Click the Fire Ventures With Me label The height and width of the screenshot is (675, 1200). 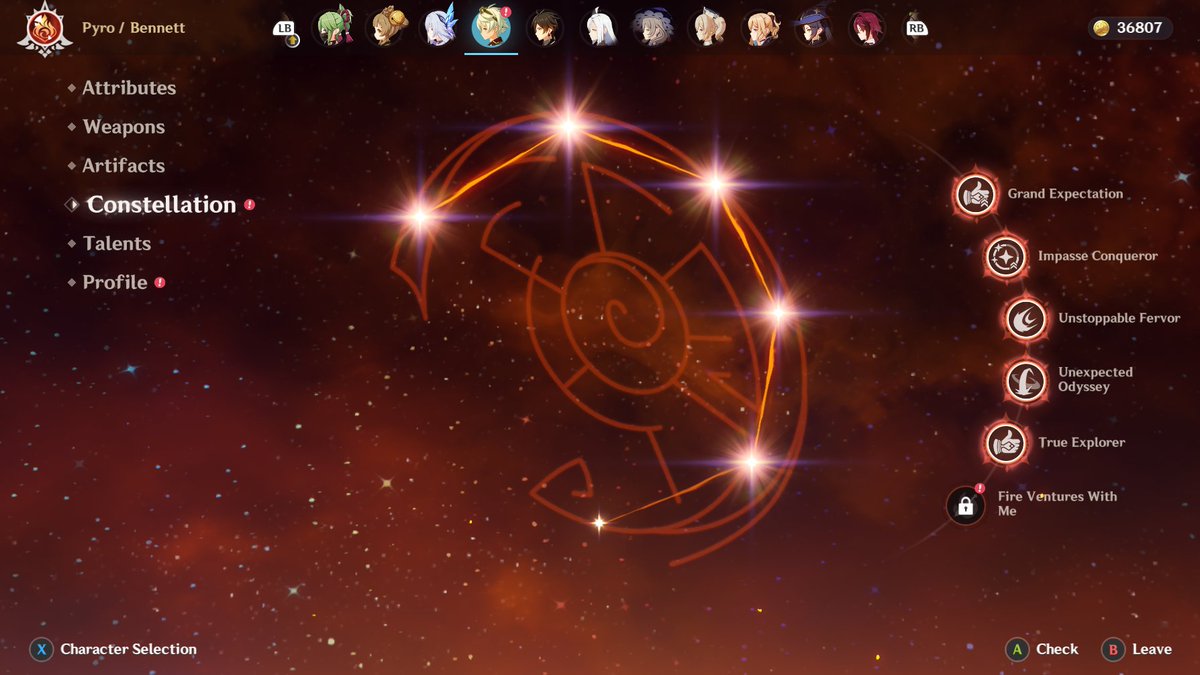point(1057,503)
